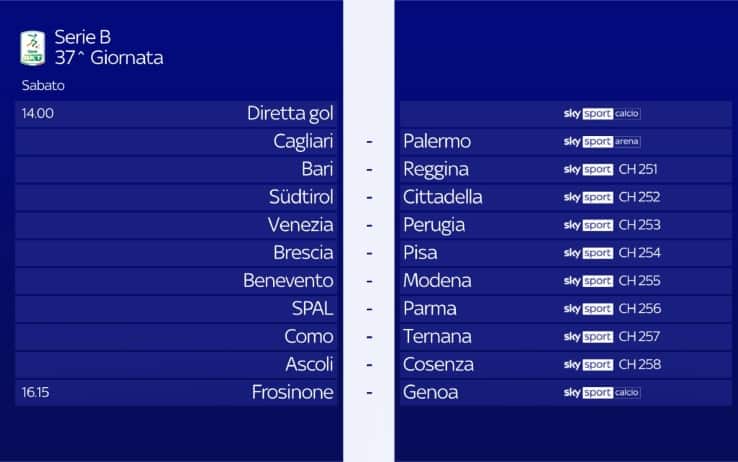Select the Sabato day label
Screen dimensions: 738x462
point(42,86)
